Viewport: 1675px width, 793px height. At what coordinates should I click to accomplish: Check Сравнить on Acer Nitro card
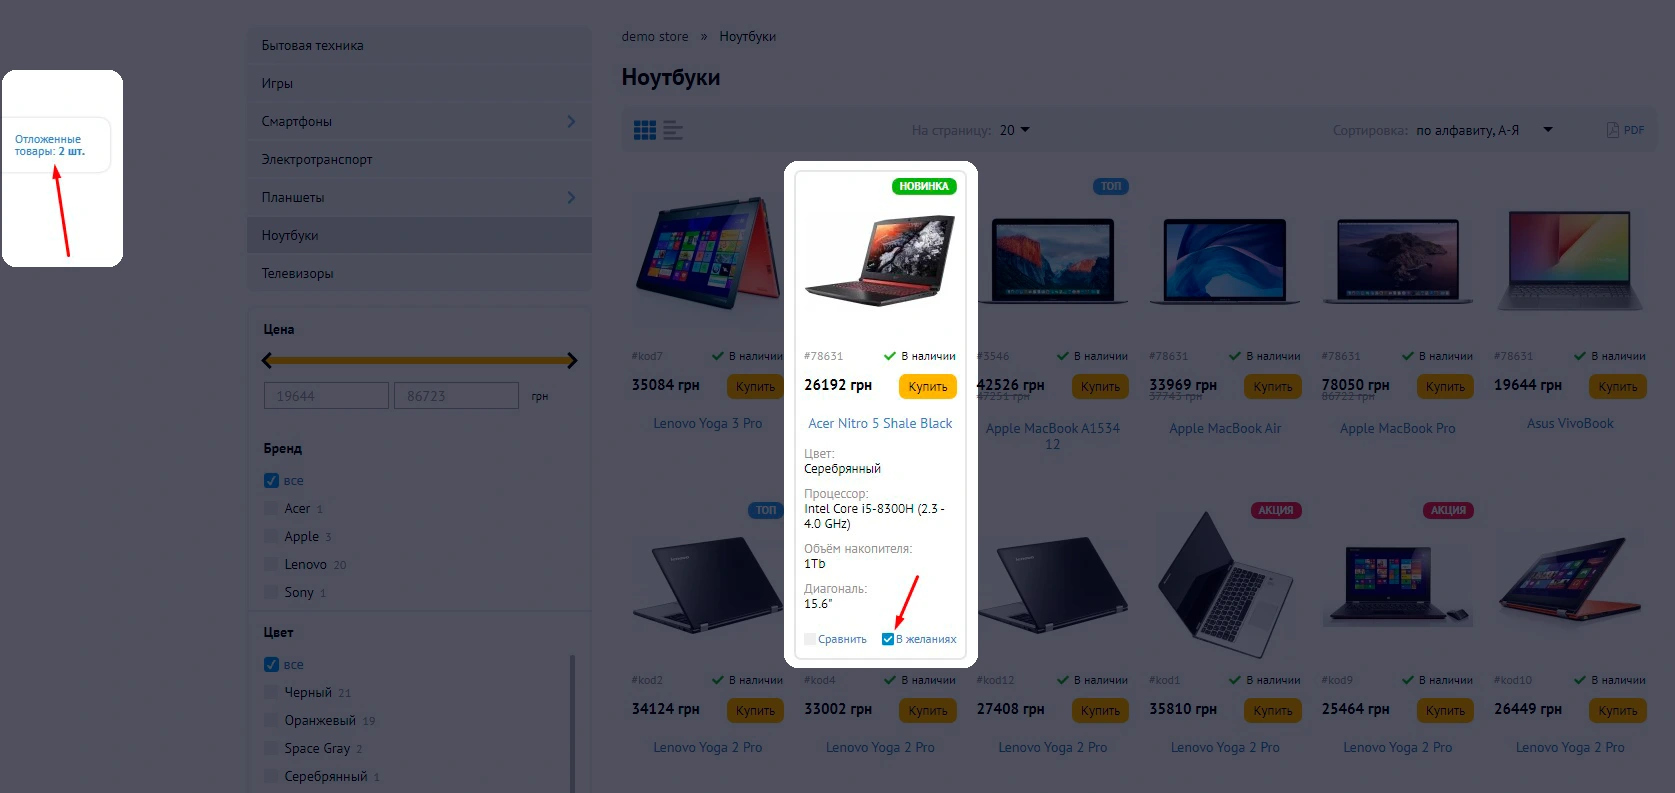[x=810, y=639]
